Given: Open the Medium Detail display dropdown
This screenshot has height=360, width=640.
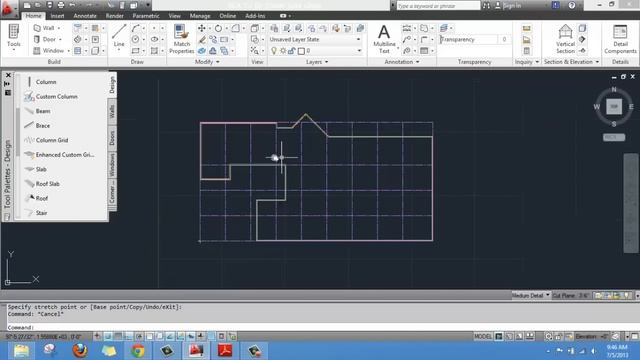Looking at the screenshot, I should (531, 296).
